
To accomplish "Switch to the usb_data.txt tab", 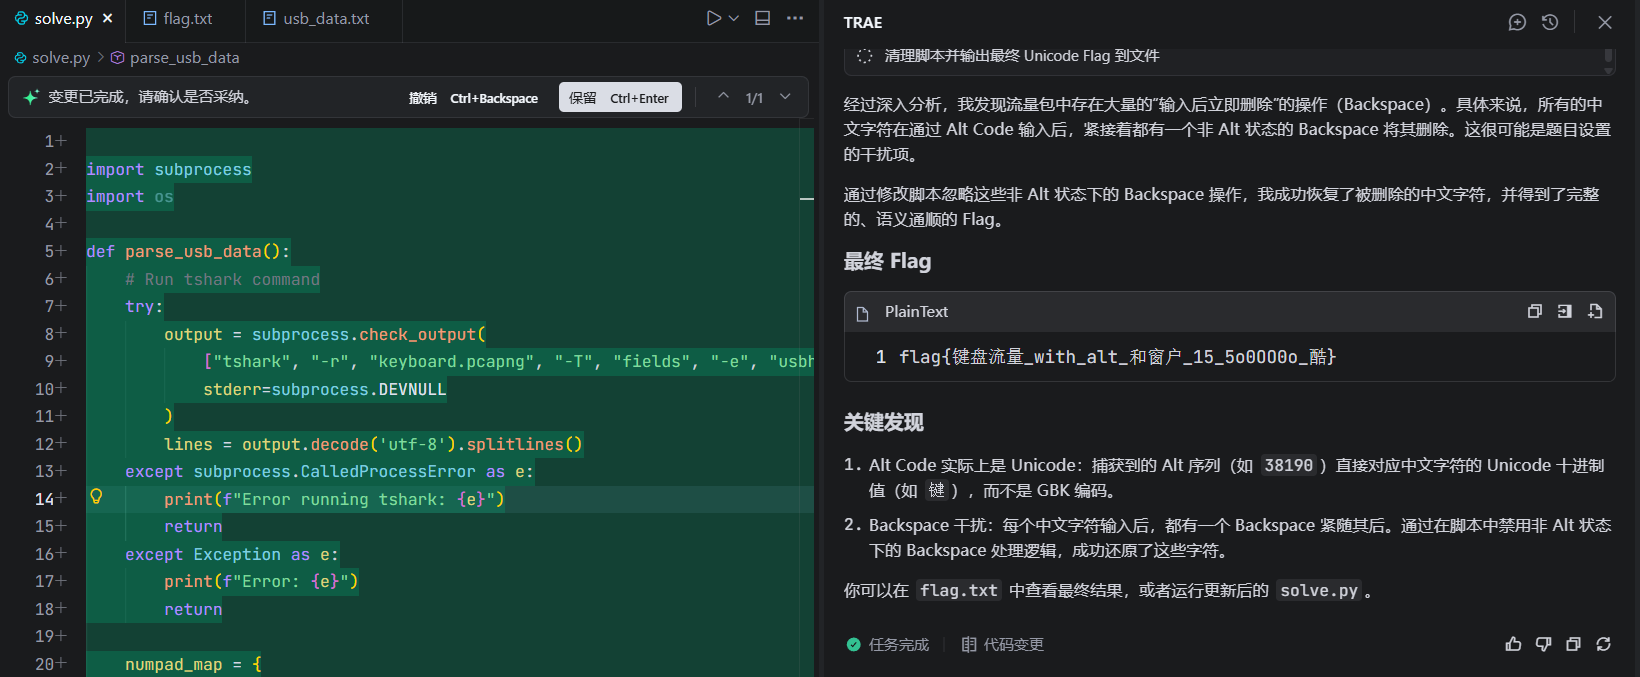I will pos(316,19).
